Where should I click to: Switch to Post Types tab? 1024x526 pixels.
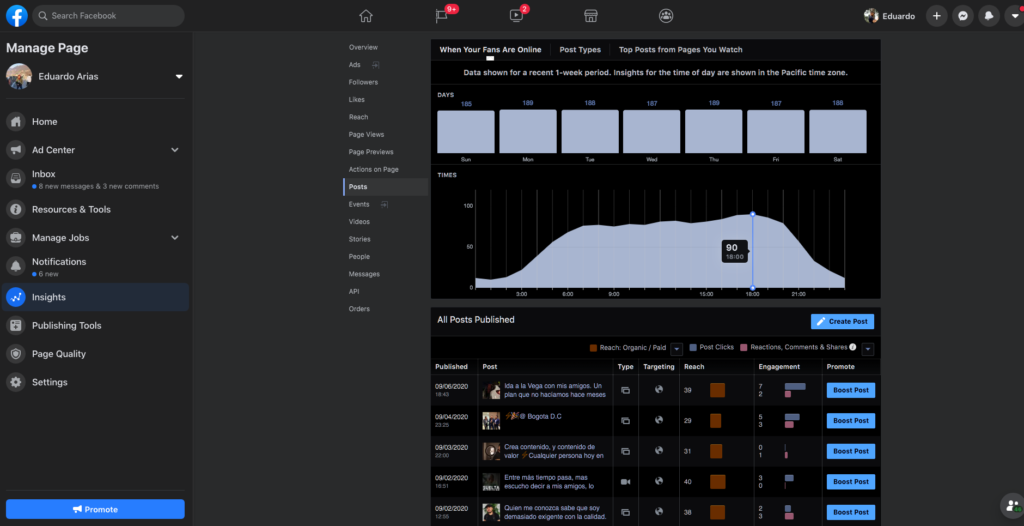pyautogui.click(x=580, y=50)
